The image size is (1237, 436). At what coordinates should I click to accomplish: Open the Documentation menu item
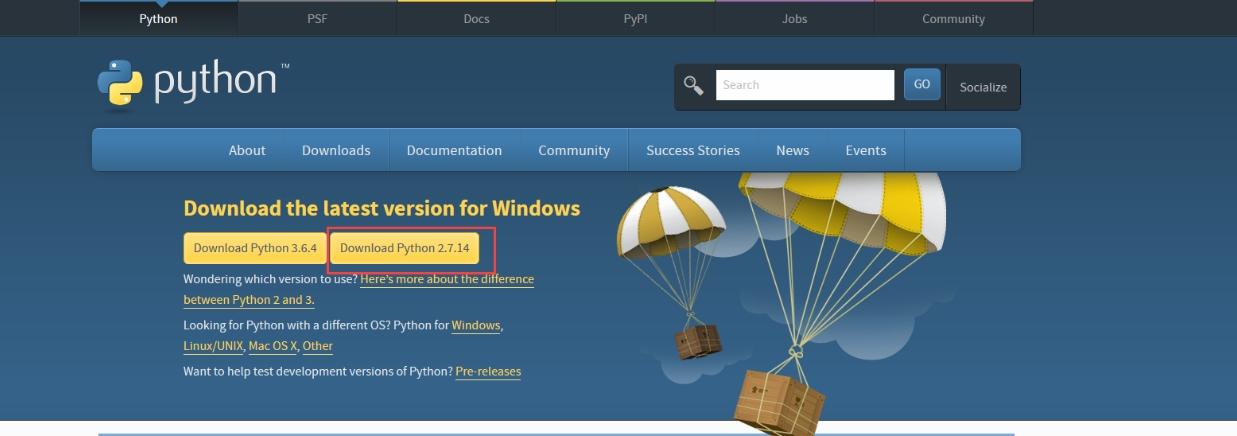click(454, 150)
